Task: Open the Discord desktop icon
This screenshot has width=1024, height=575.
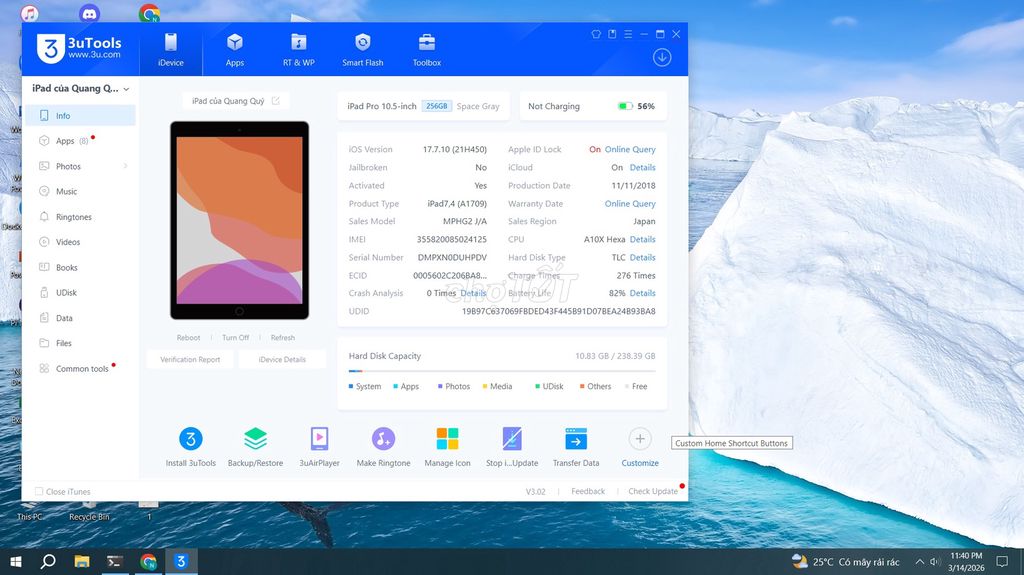Action: pyautogui.click(x=89, y=14)
